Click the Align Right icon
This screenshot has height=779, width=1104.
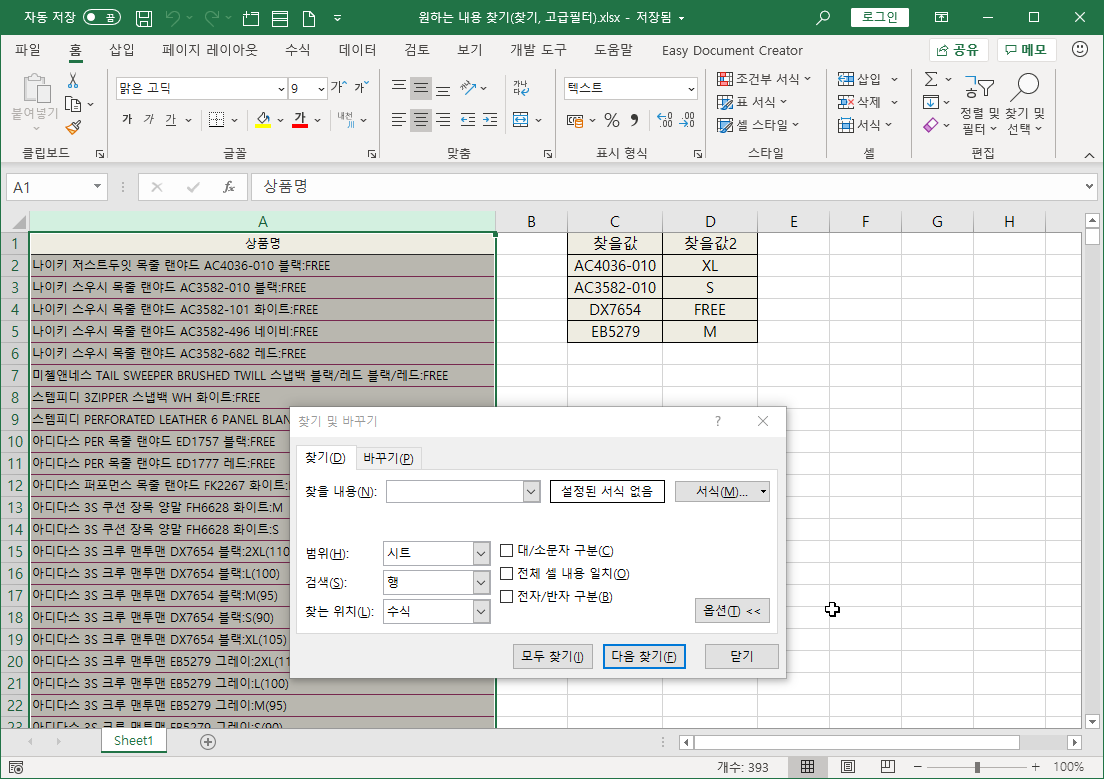pos(443,120)
